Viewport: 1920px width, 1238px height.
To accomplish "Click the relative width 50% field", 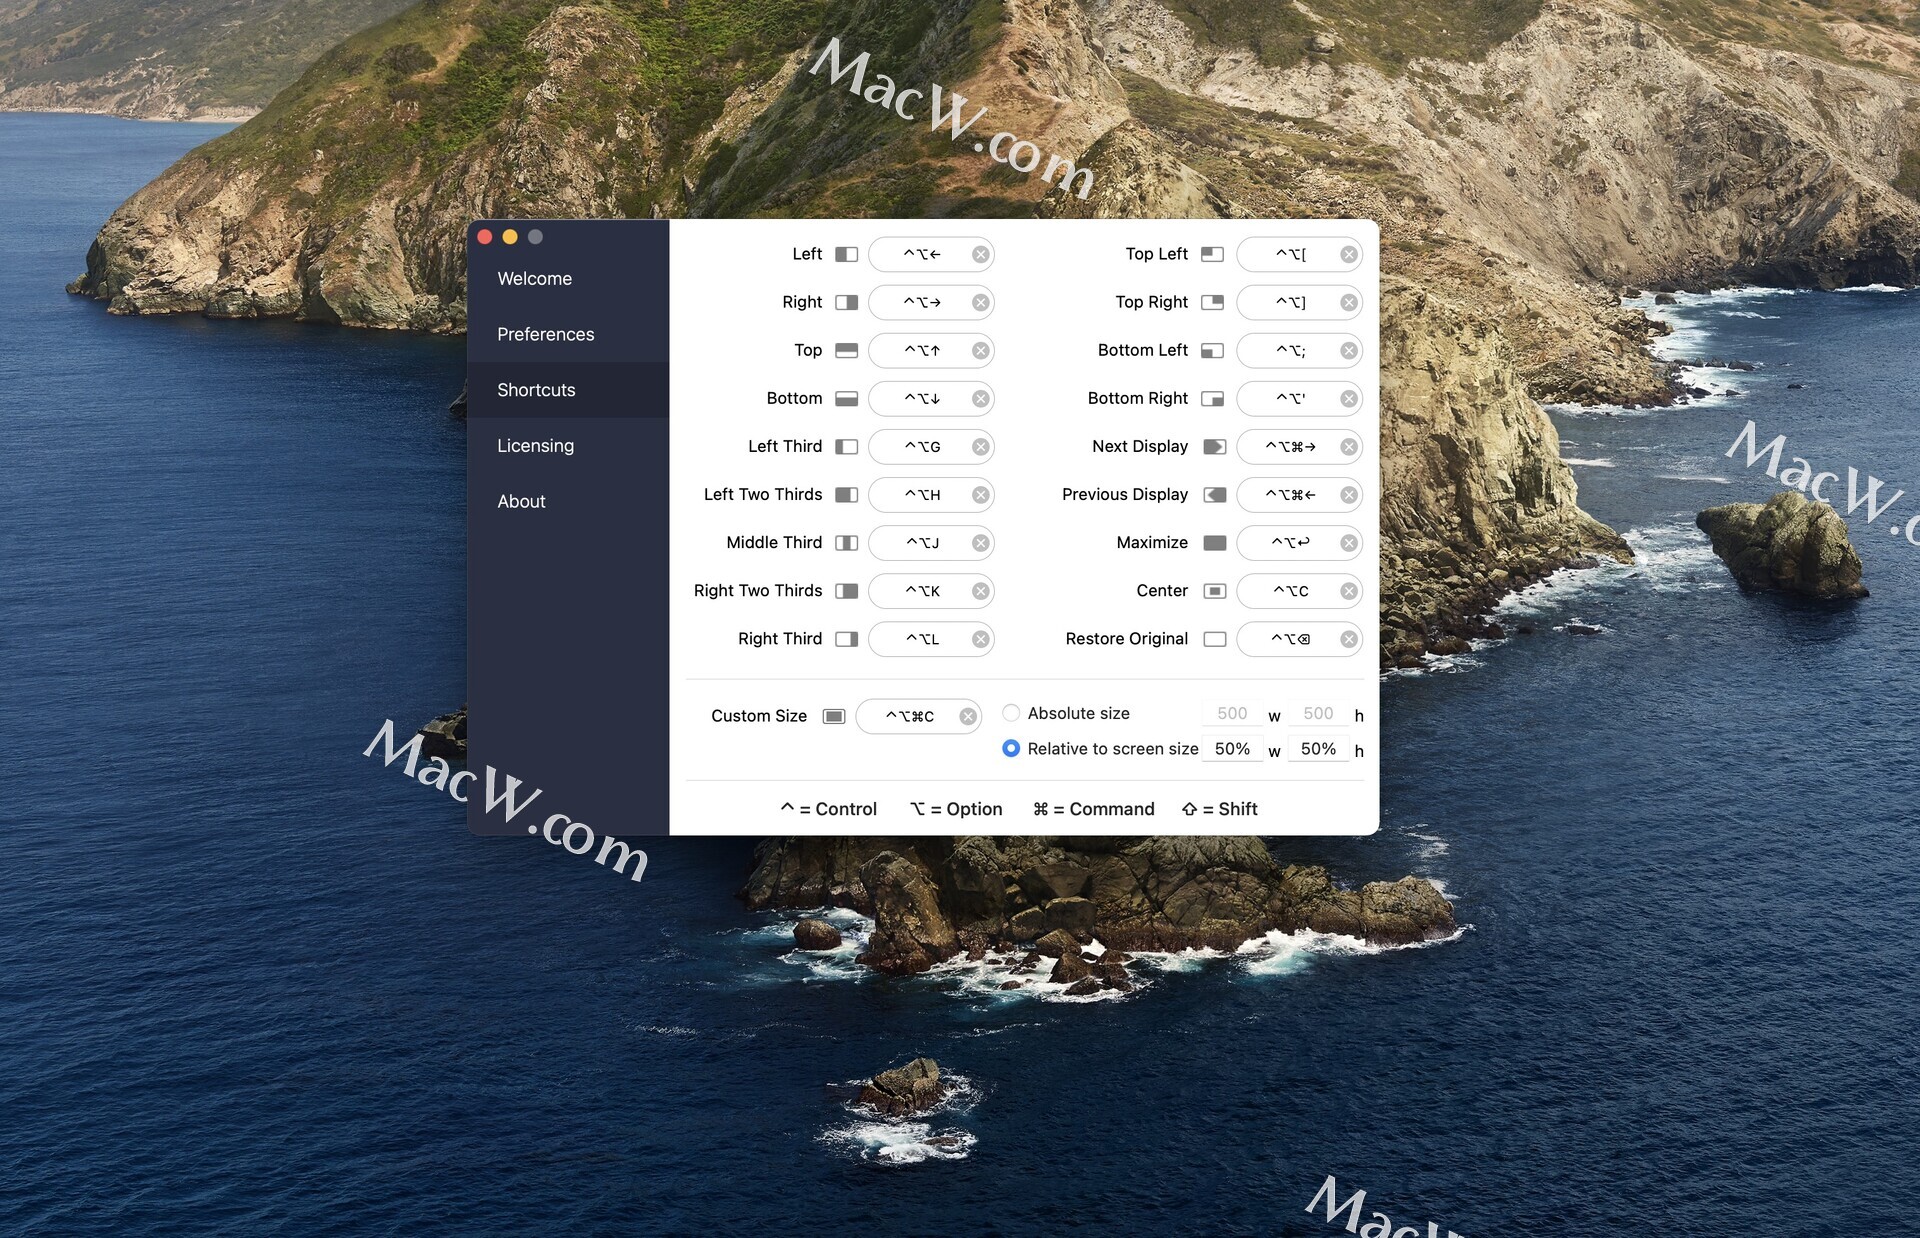I will point(1231,749).
